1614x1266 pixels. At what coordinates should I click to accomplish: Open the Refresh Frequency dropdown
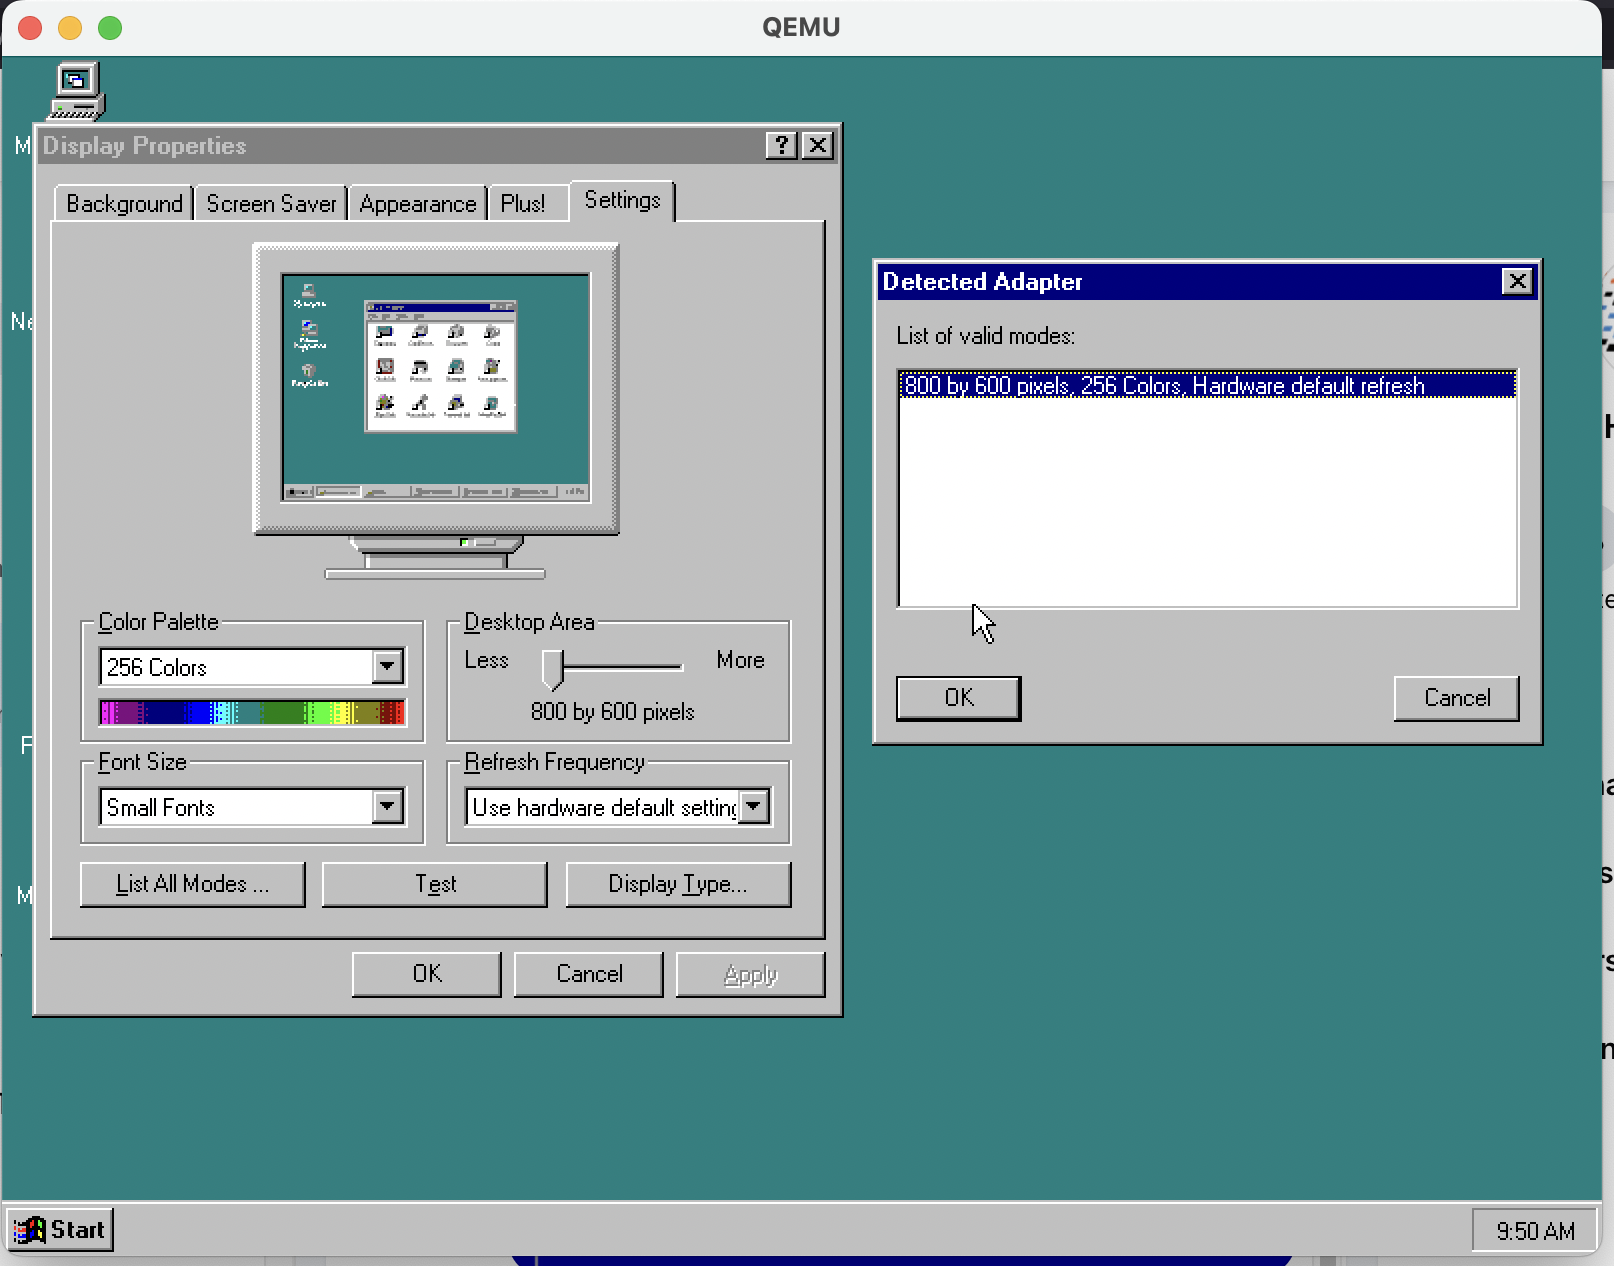tap(754, 807)
